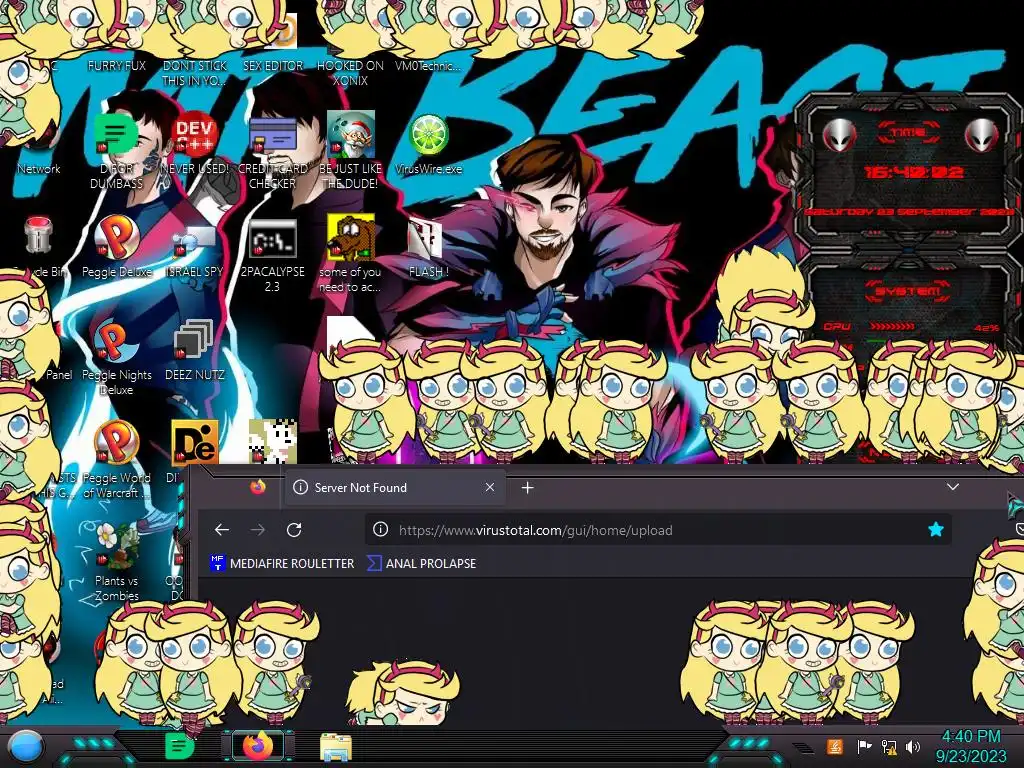Click the CPU 42% usage bar

[x=910, y=327]
